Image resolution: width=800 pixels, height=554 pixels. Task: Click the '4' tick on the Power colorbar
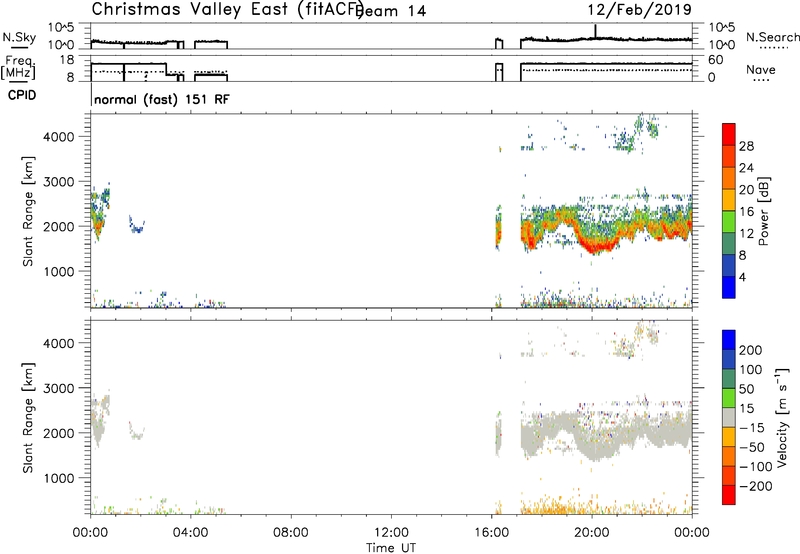pos(742,277)
